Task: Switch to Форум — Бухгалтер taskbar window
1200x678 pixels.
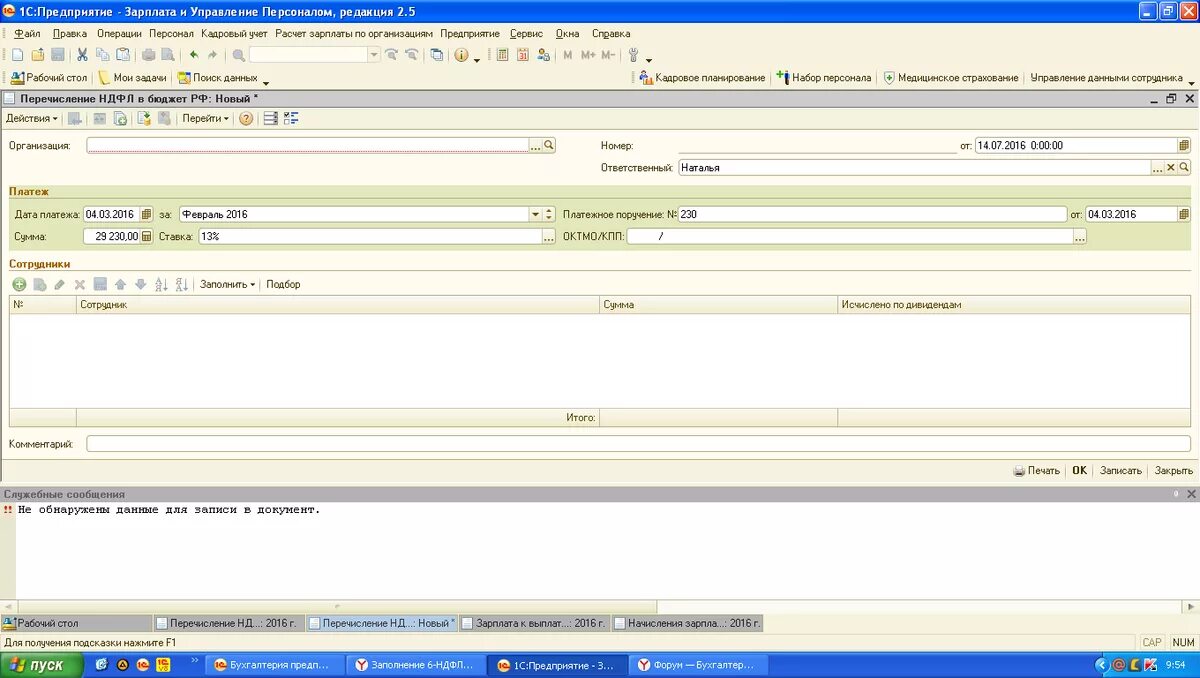Action: pos(700,665)
